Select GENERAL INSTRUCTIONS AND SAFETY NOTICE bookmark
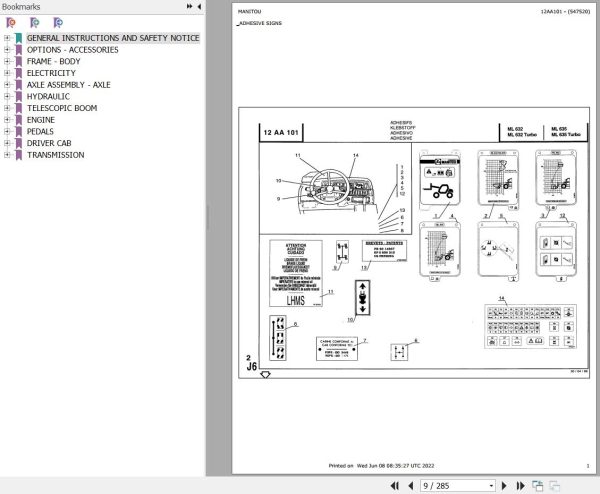This screenshot has width=600, height=494. (x=113, y=38)
